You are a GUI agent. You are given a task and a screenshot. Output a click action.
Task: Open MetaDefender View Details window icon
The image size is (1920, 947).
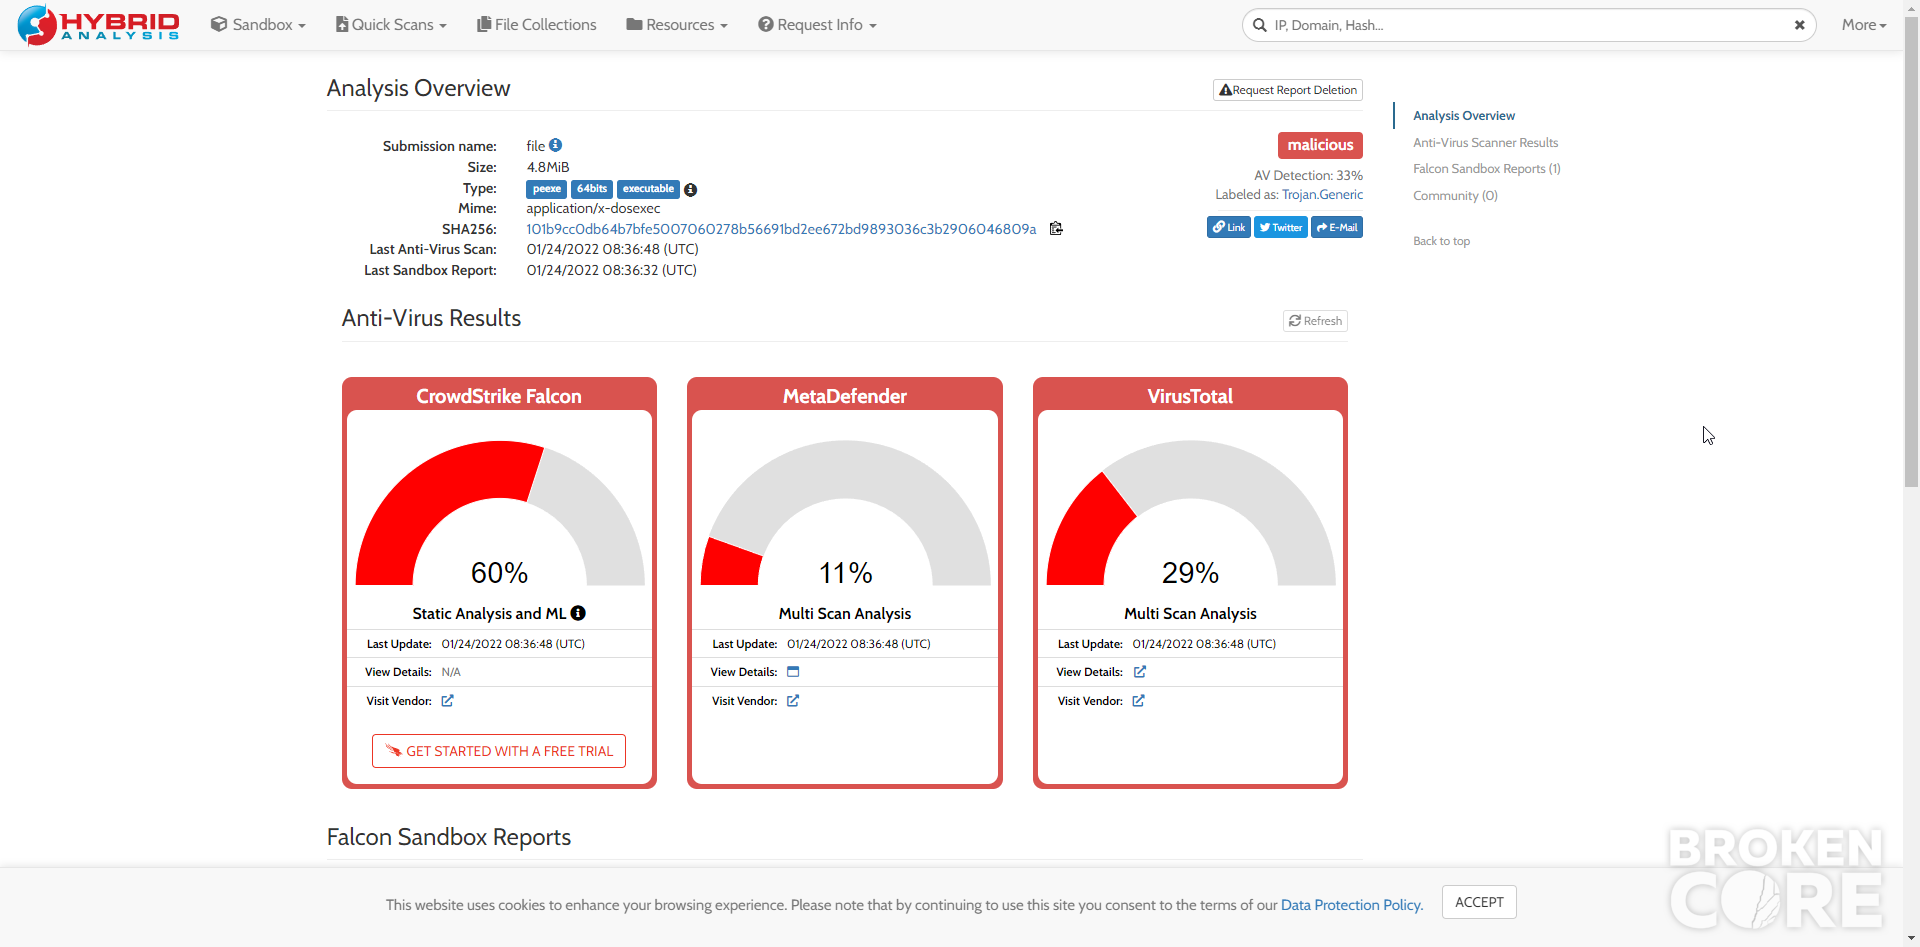click(x=793, y=672)
